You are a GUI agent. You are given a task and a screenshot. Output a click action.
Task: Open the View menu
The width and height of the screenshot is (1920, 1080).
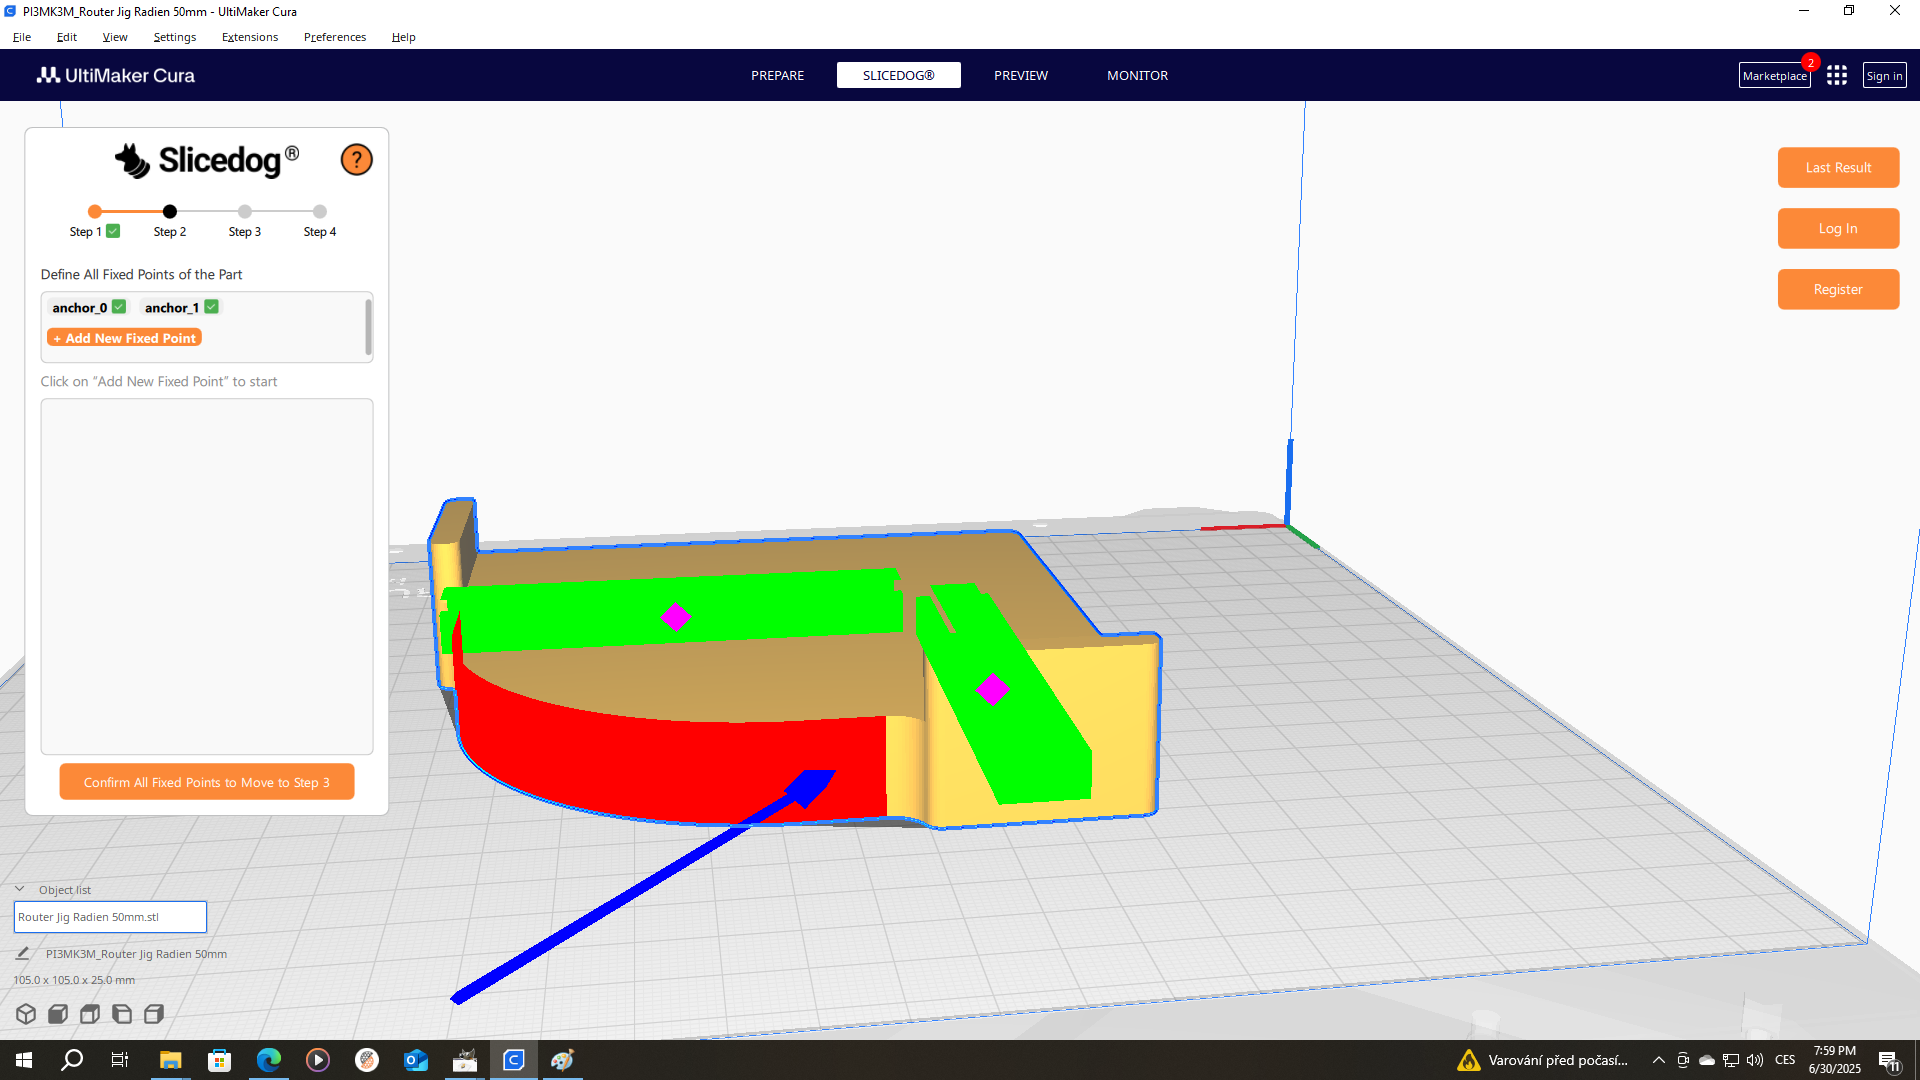(x=115, y=37)
